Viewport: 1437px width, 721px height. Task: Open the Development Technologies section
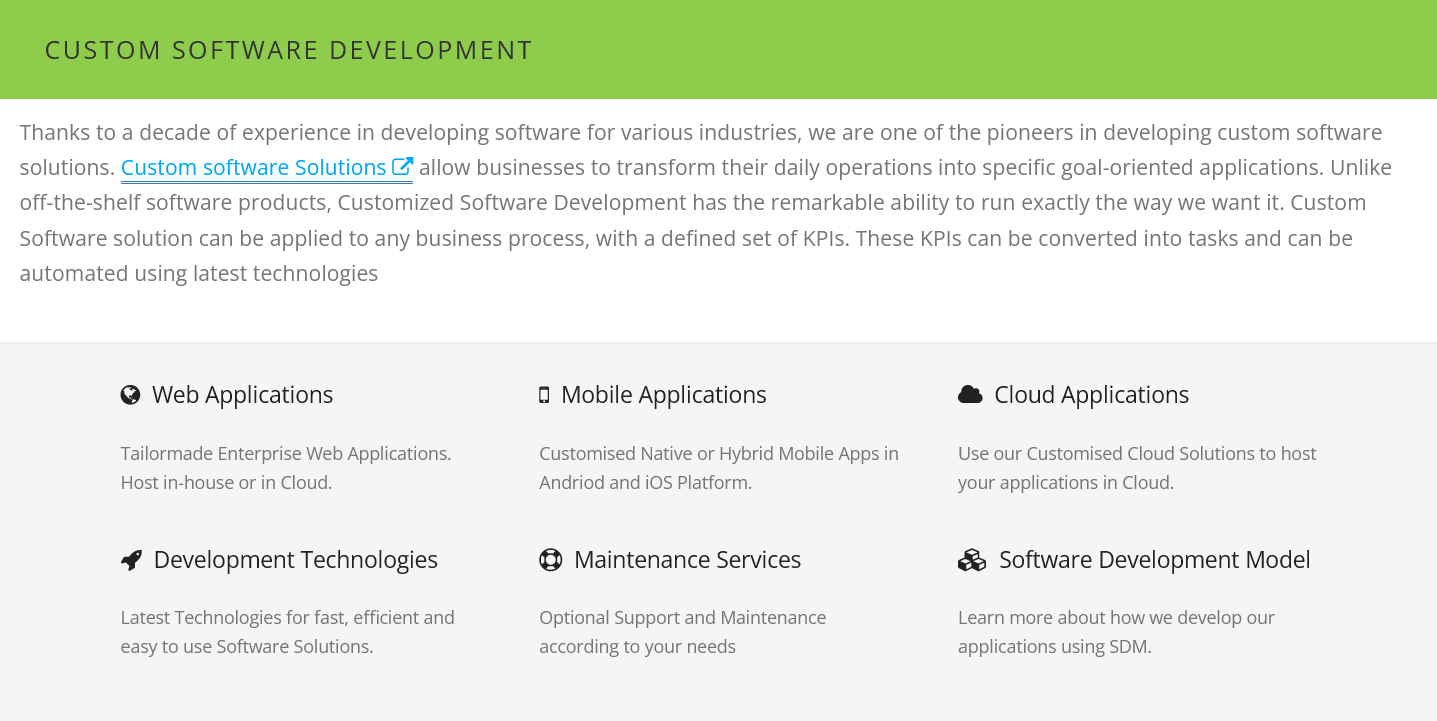click(295, 559)
